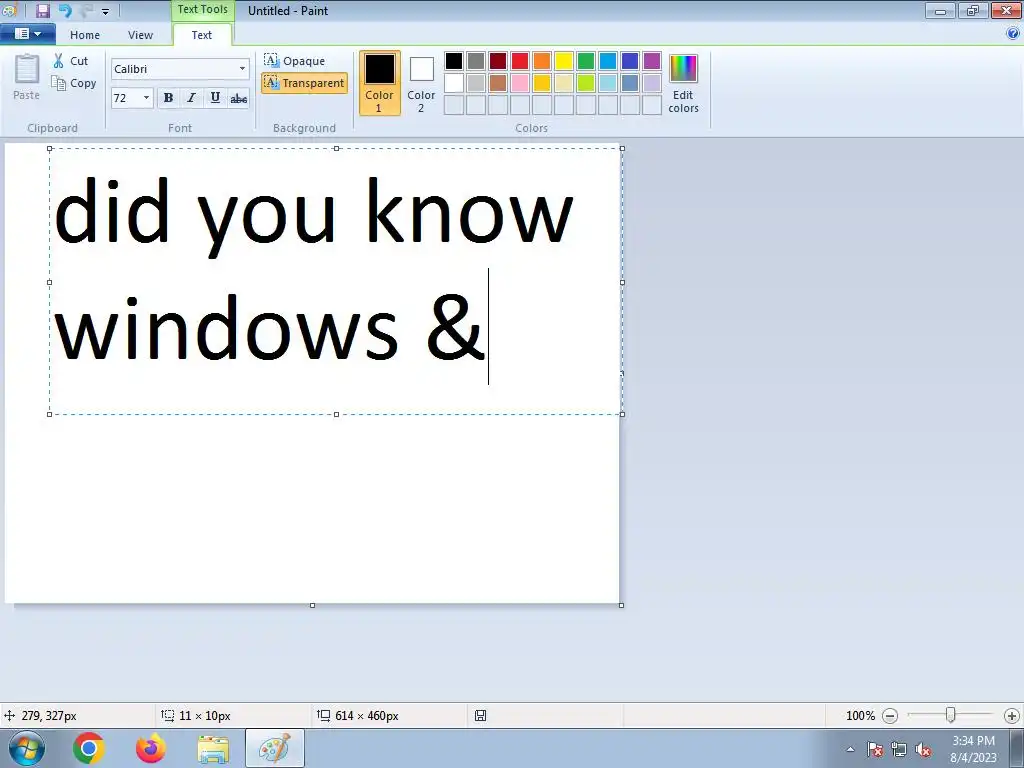Screen dimensions: 1024x768
Task: Select Opaque background option
Action: (x=295, y=61)
